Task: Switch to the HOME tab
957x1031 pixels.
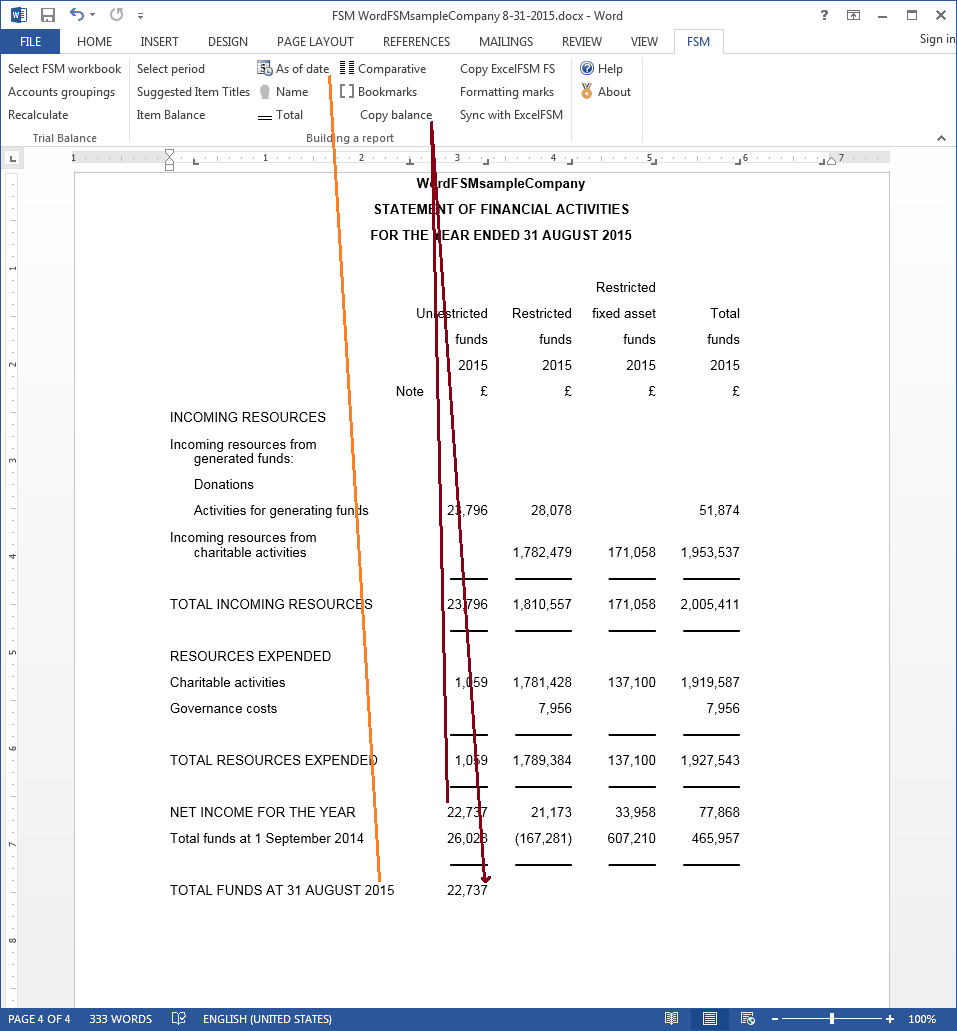Action: click(x=94, y=41)
